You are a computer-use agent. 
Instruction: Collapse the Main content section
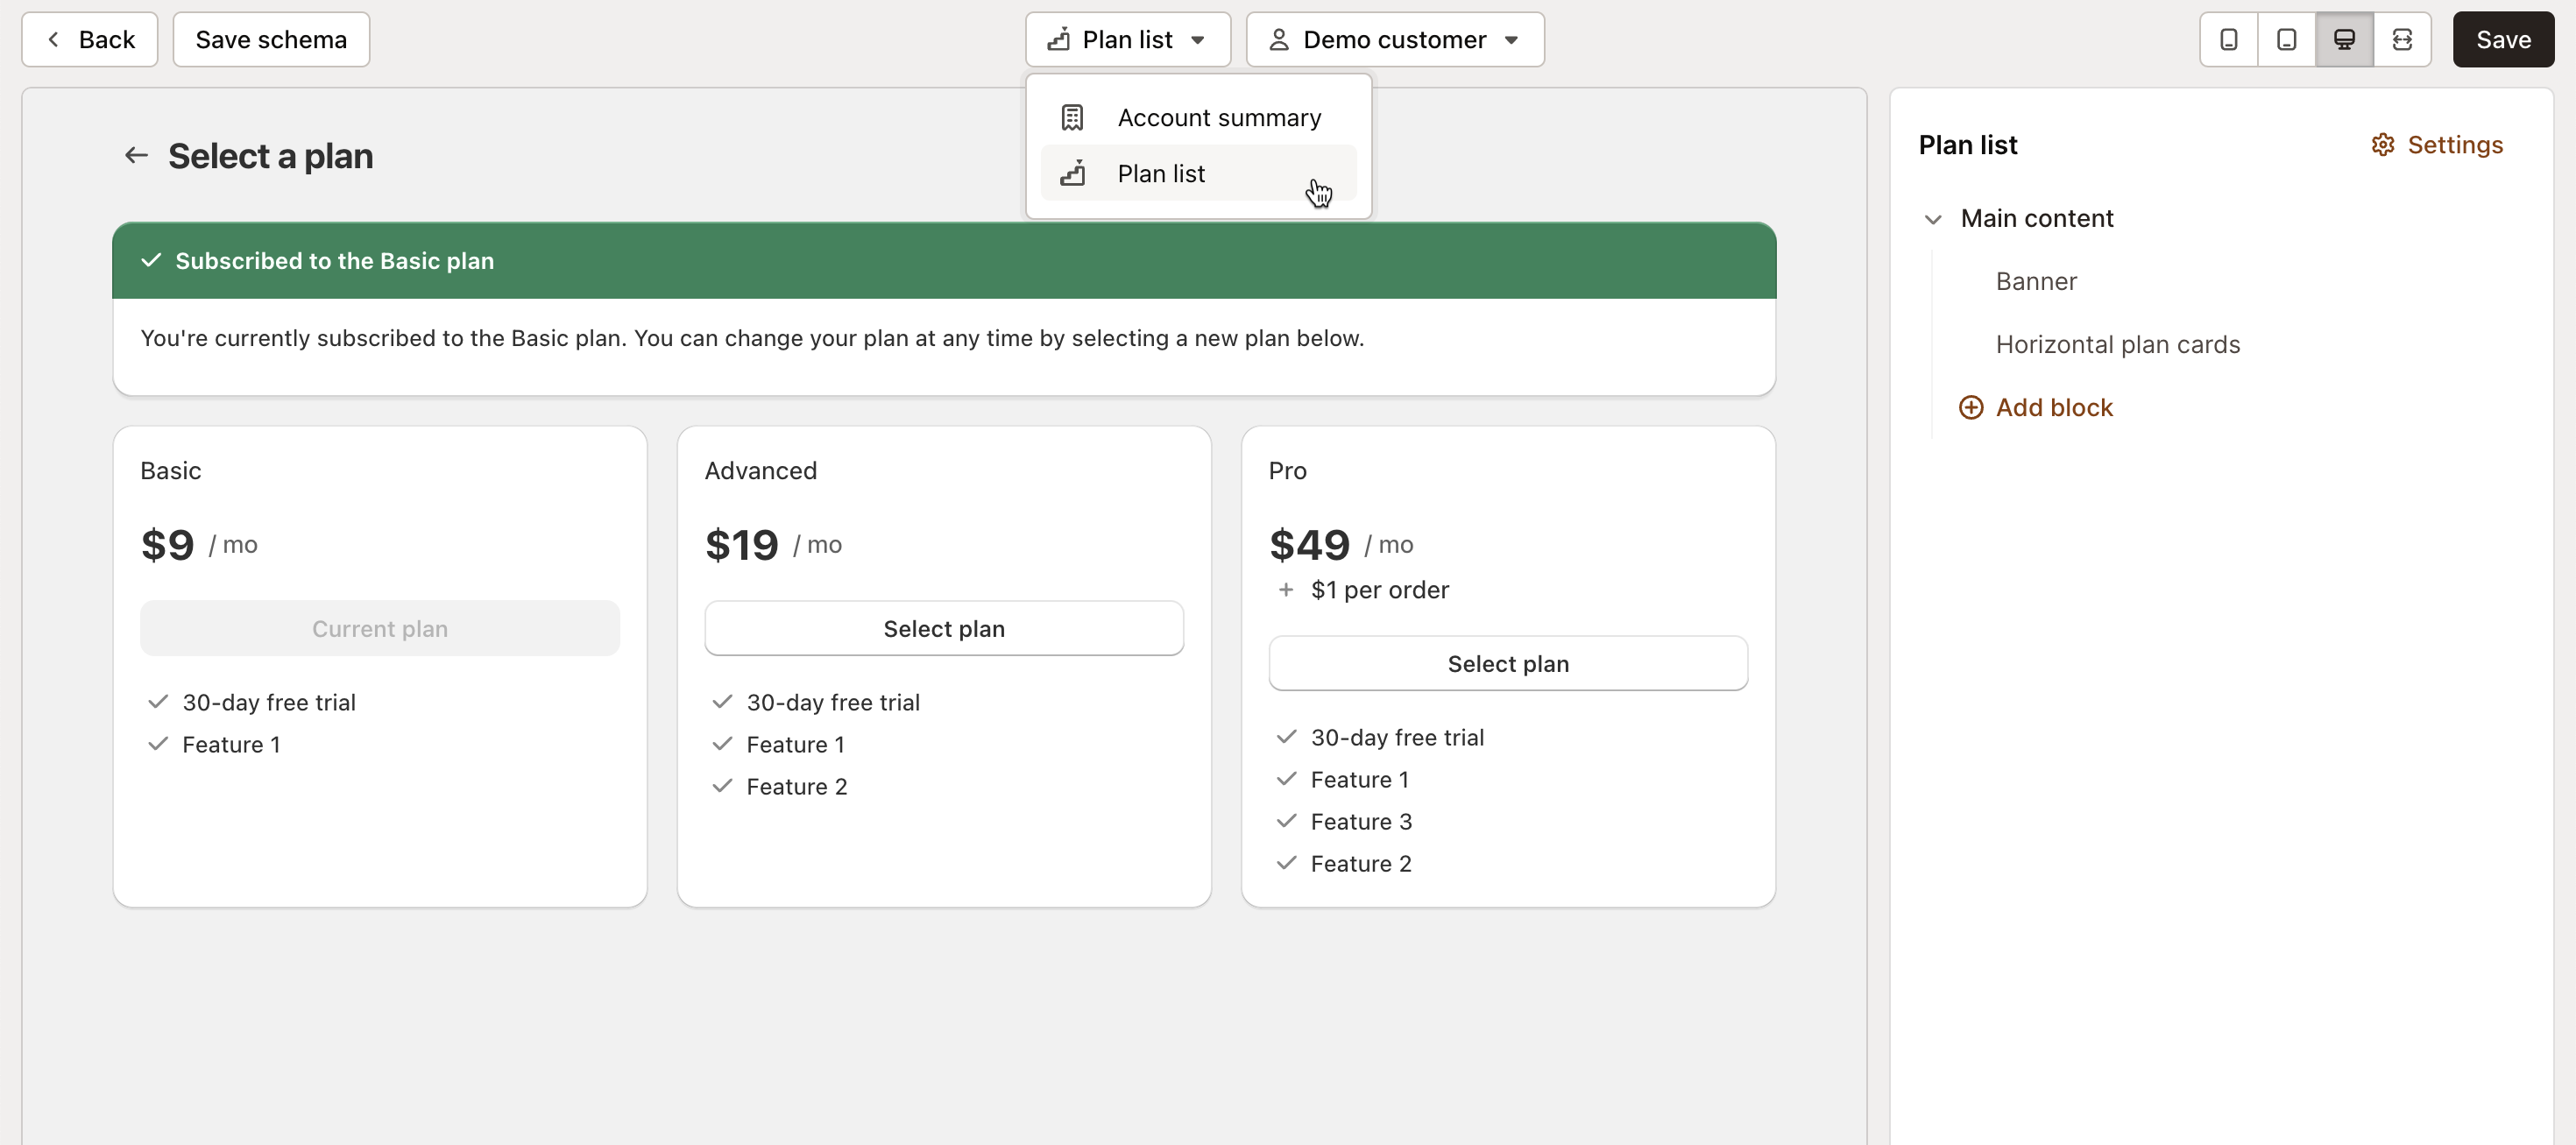1932,219
